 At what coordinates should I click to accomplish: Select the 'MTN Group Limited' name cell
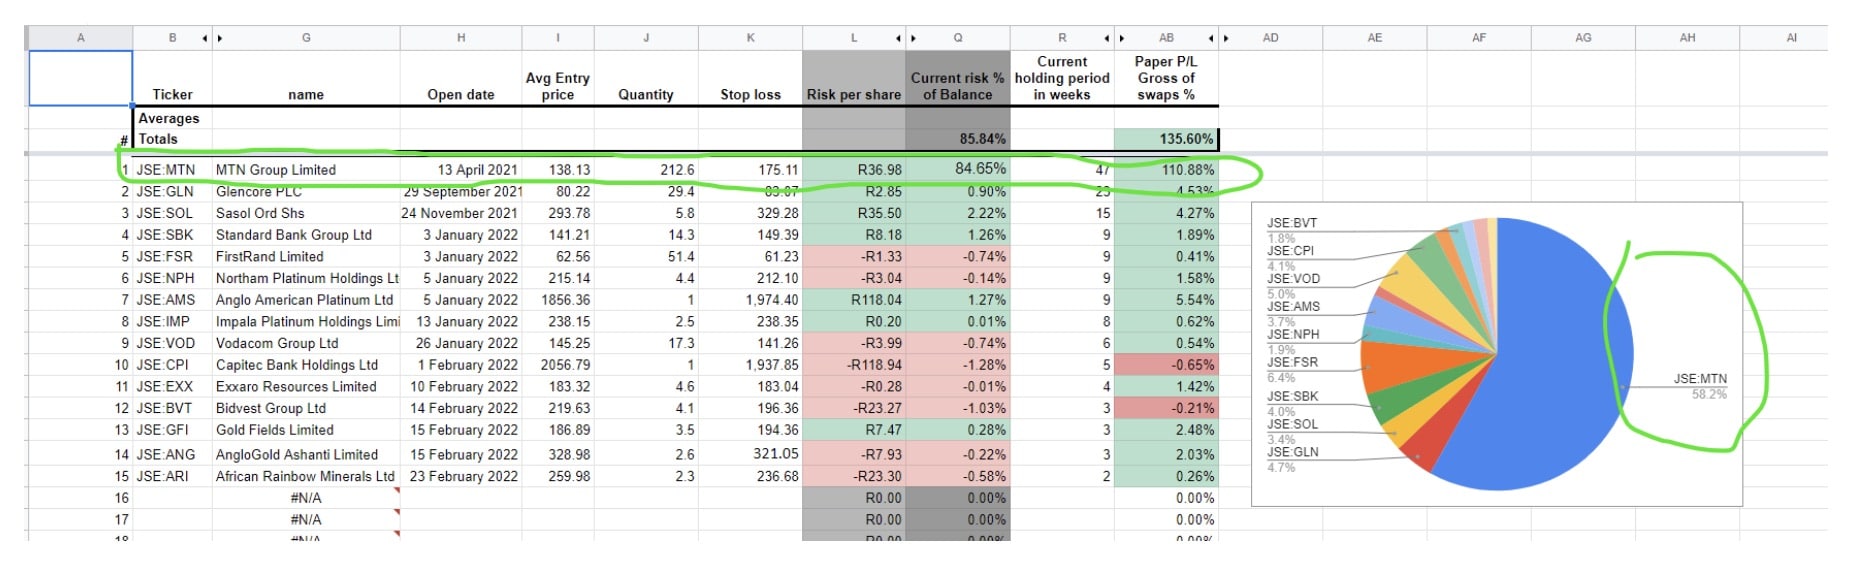coord(306,170)
